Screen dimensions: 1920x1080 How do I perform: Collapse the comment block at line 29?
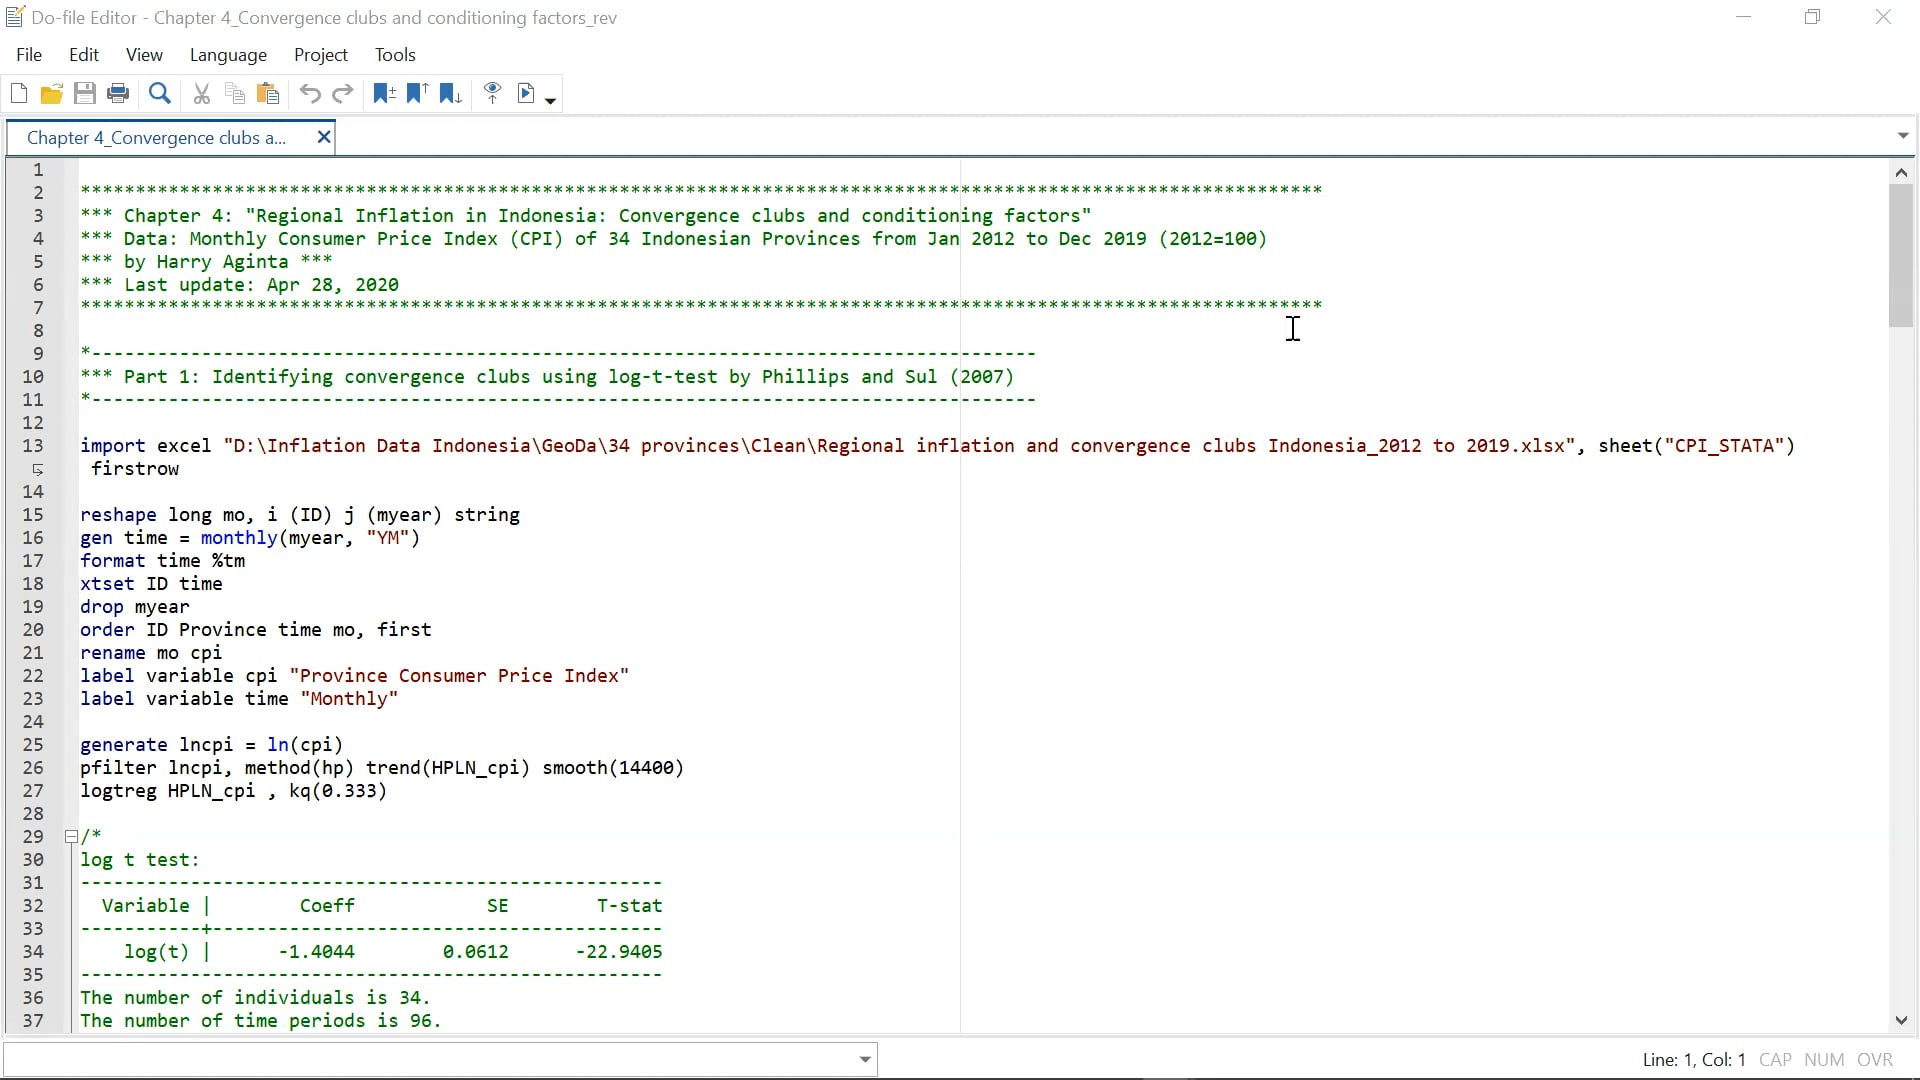(x=71, y=837)
